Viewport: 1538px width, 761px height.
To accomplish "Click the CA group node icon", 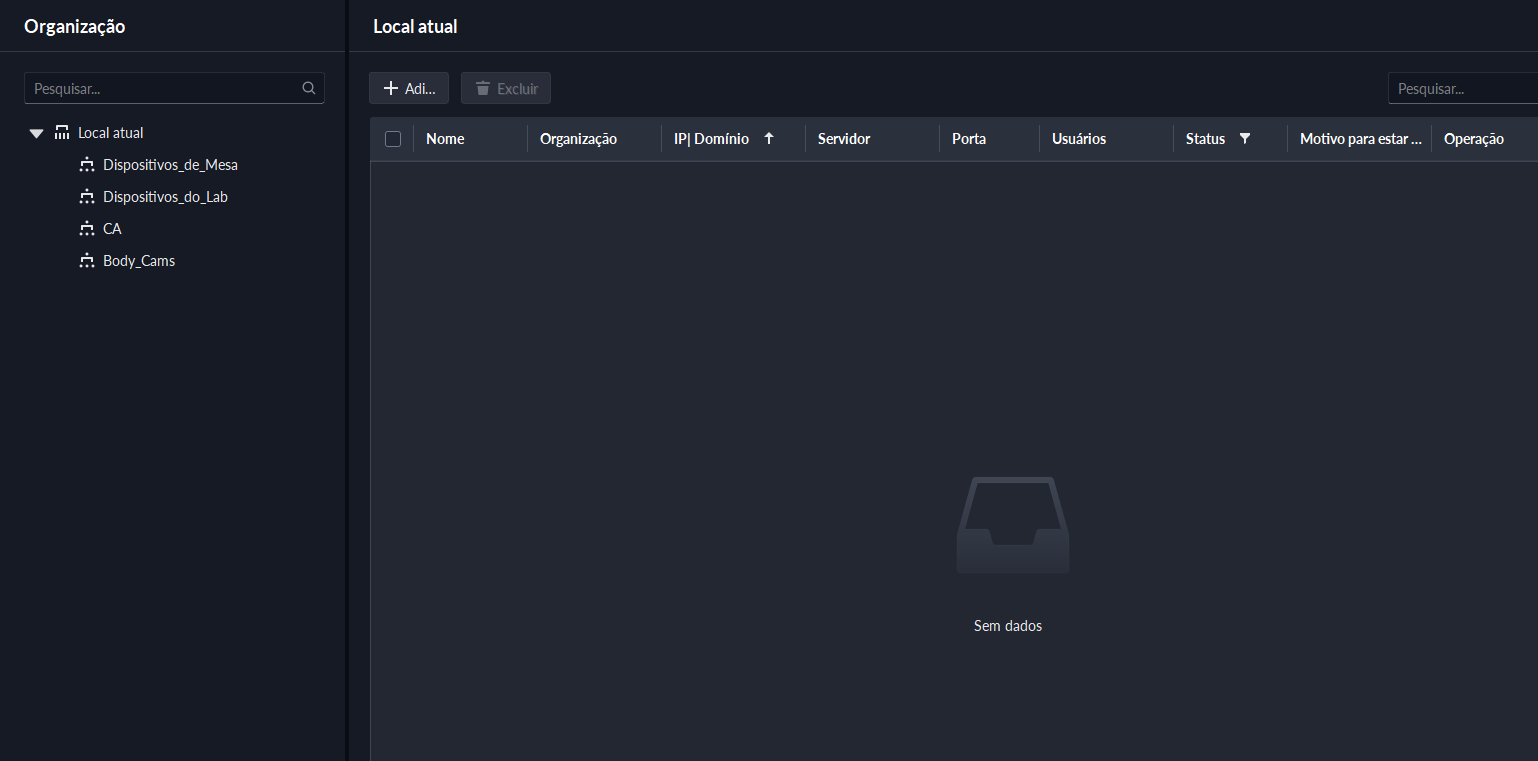I will [86, 229].
